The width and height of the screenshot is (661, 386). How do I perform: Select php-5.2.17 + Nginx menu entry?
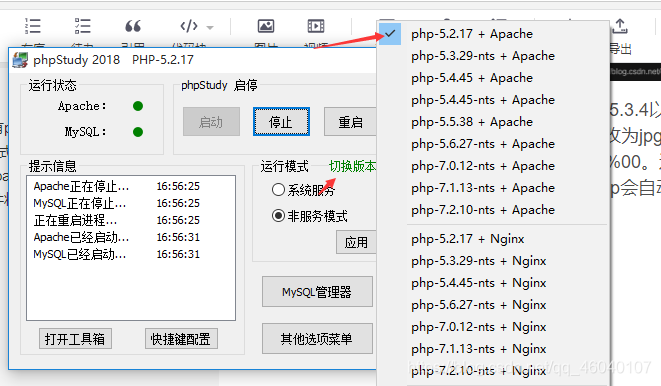tap(494, 239)
